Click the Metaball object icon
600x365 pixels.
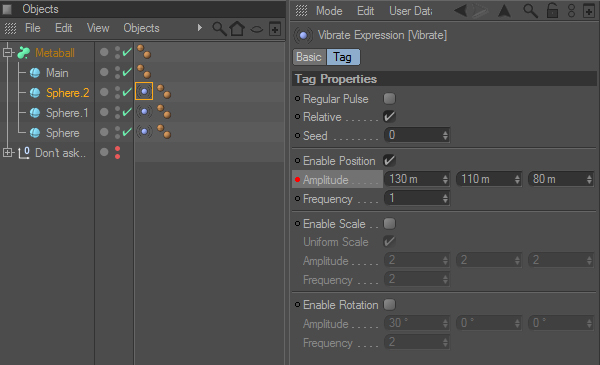point(24,52)
